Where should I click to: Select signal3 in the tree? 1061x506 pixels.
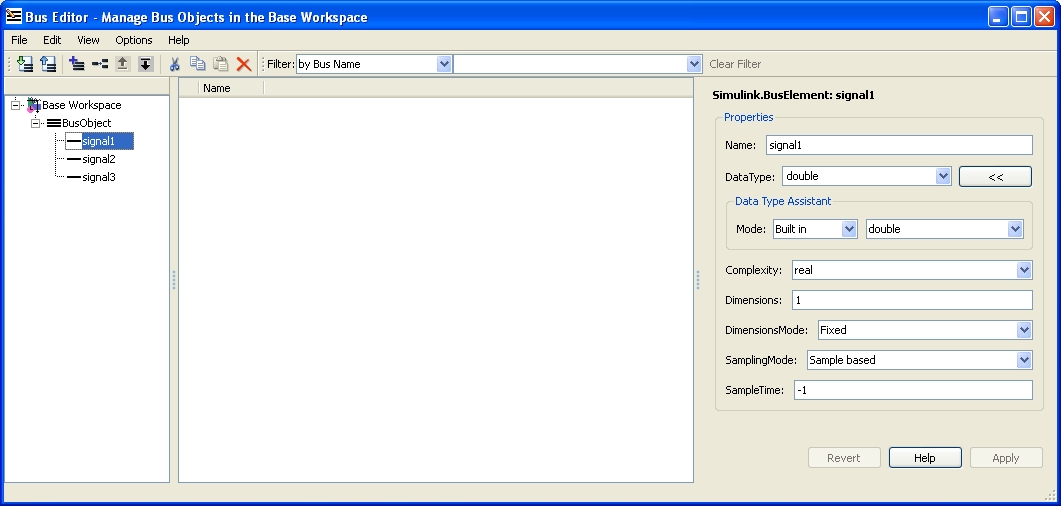pyautogui.click(x=99, y=177)
